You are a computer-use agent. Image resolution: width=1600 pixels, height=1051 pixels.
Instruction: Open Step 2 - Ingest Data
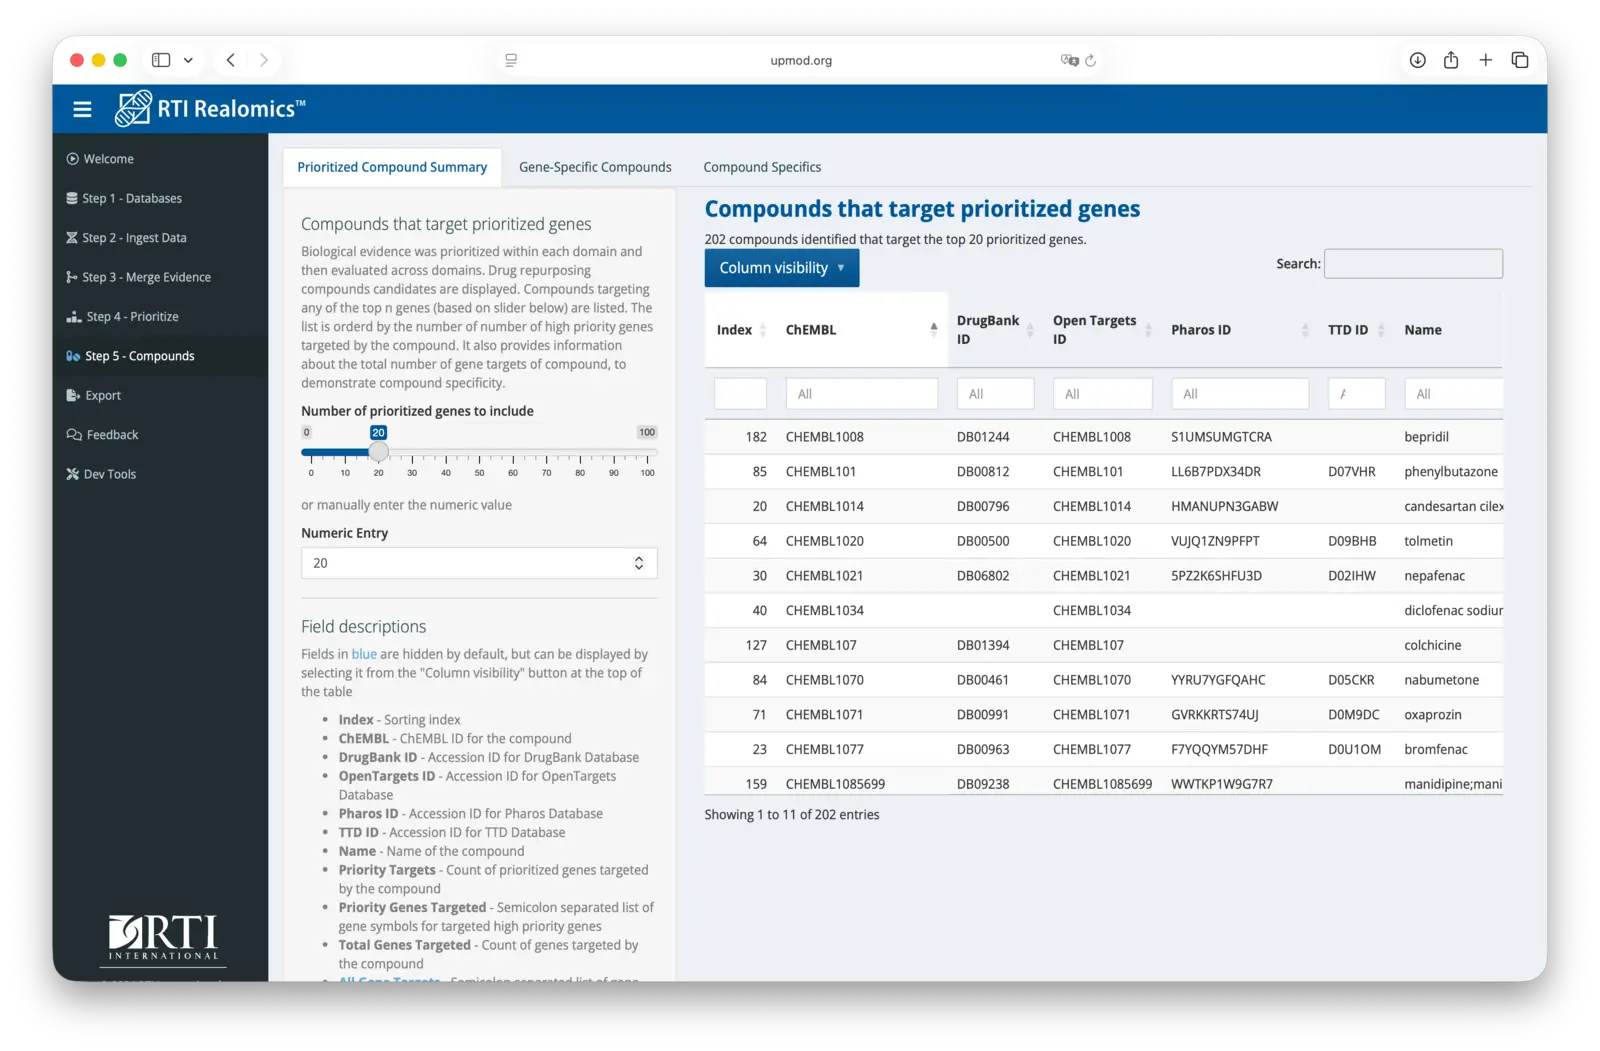(134, 237)
